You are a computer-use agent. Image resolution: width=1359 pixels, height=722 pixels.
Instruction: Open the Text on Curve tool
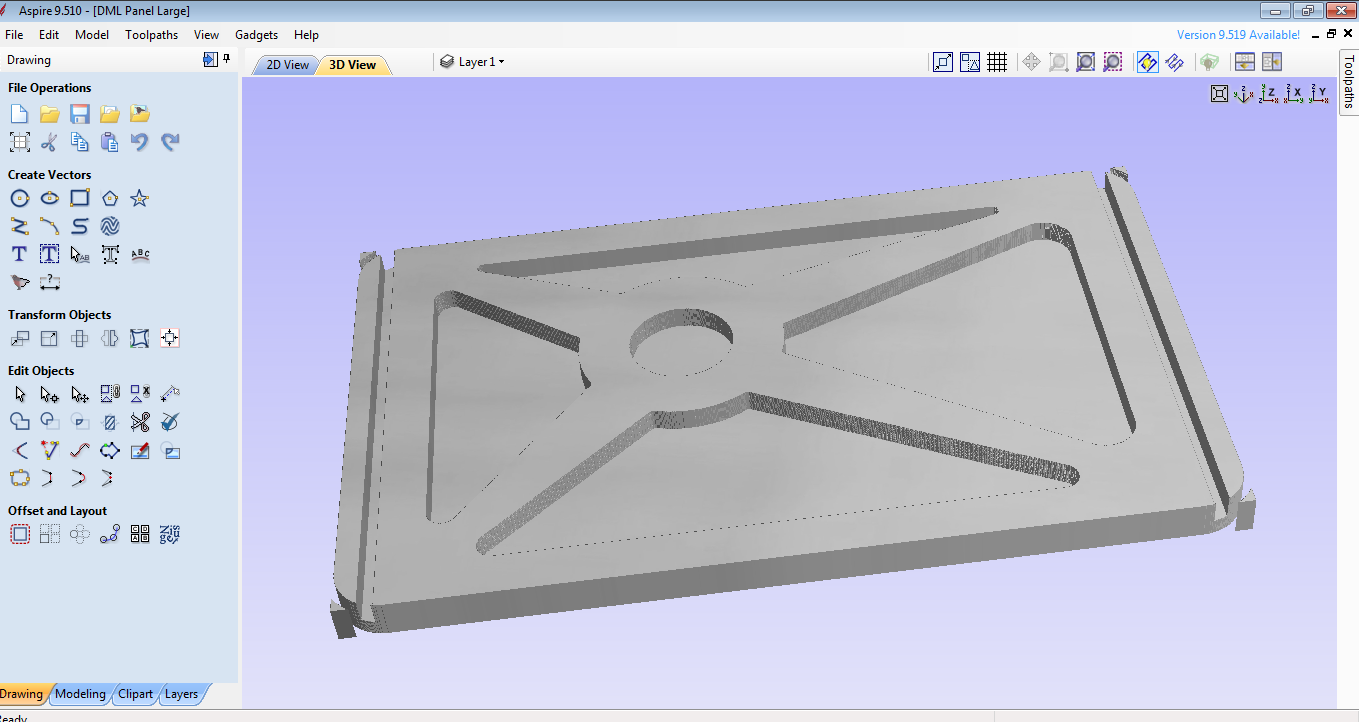tap(140, 254)
